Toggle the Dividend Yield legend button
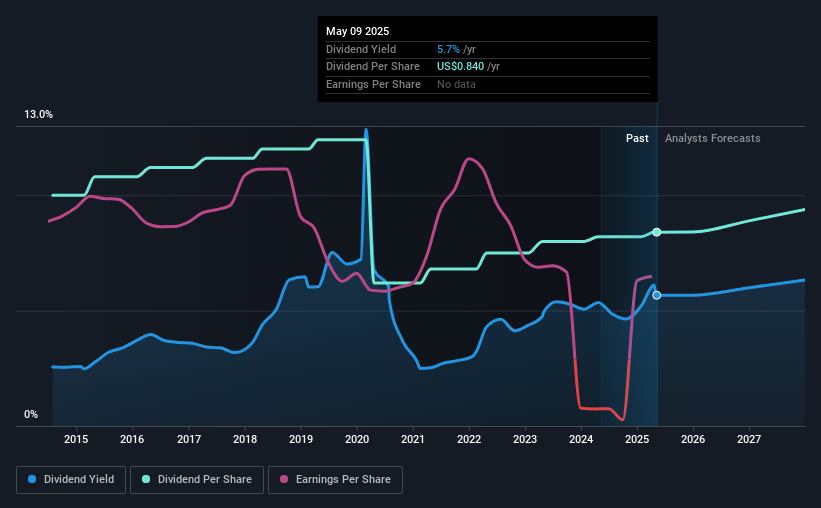 [x=71, y=480]
